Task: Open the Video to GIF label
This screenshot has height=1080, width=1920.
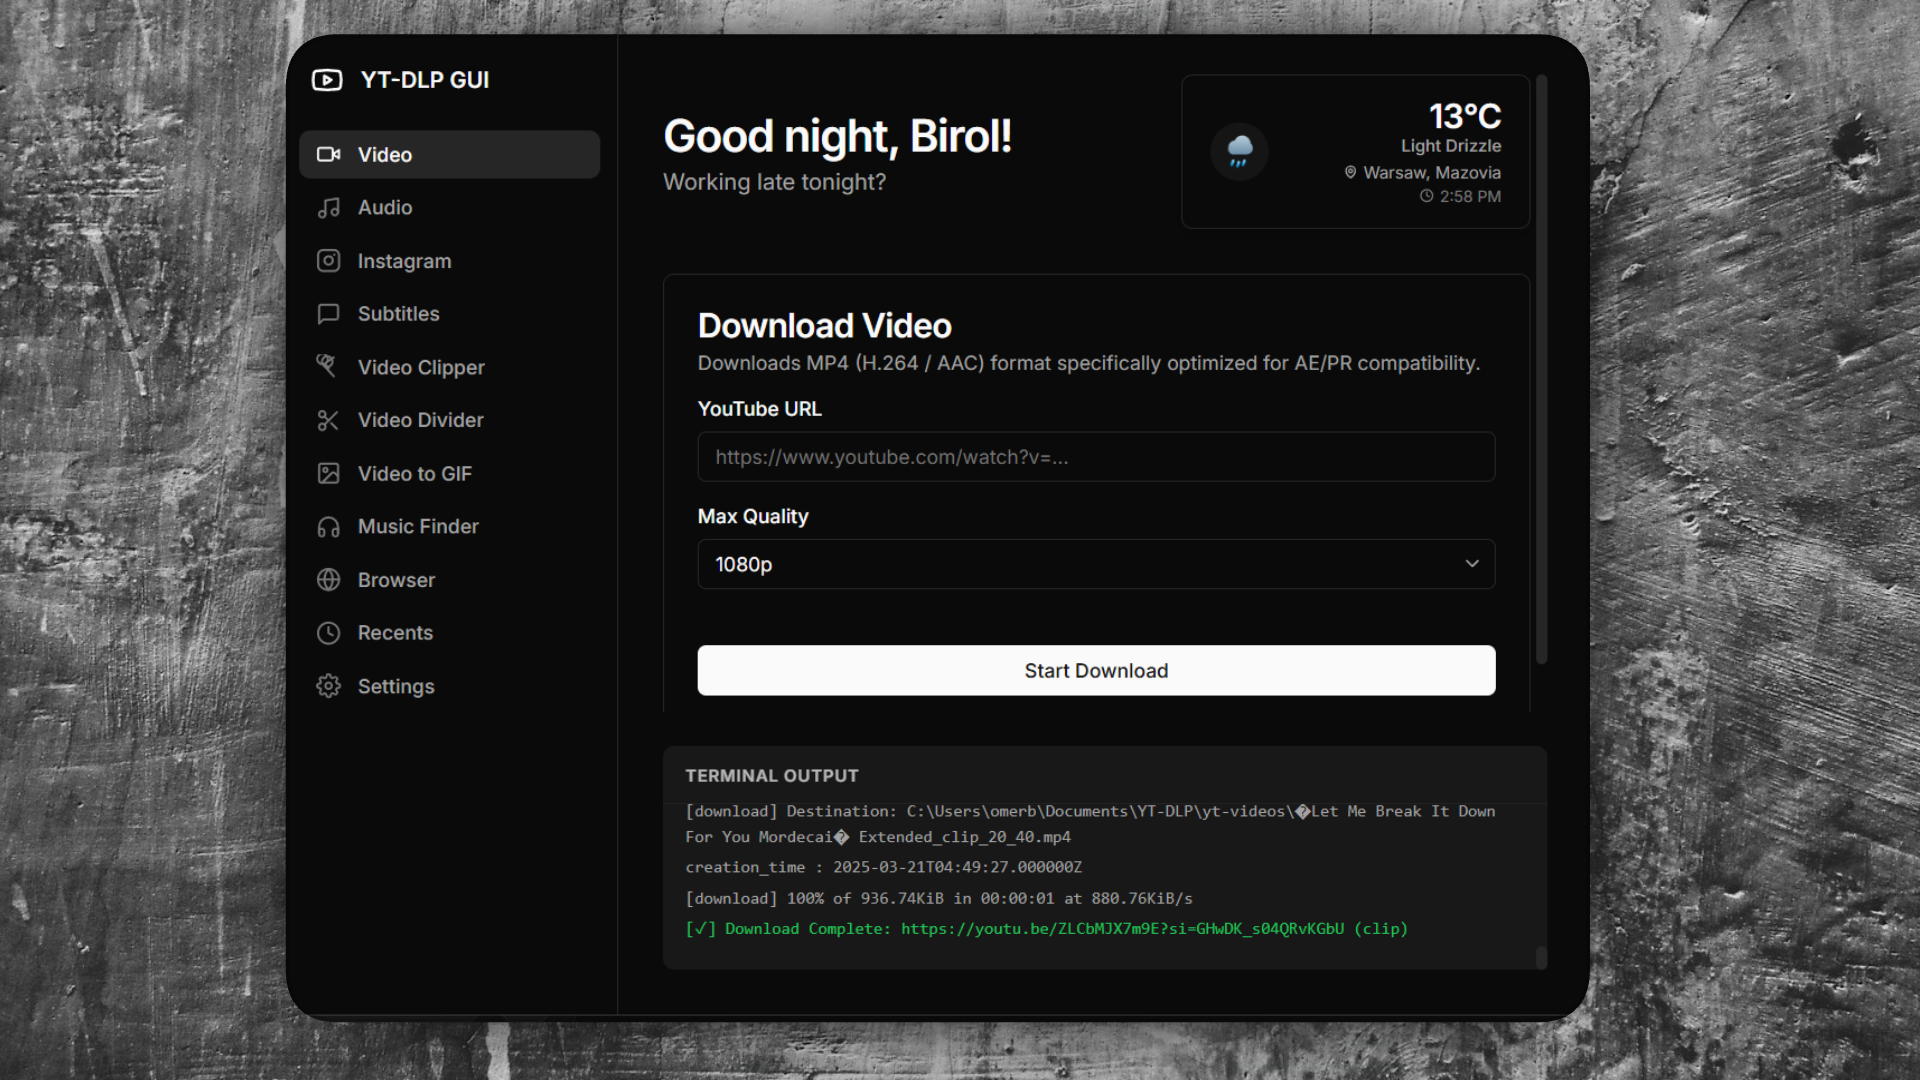Action: tap(415, 474)
